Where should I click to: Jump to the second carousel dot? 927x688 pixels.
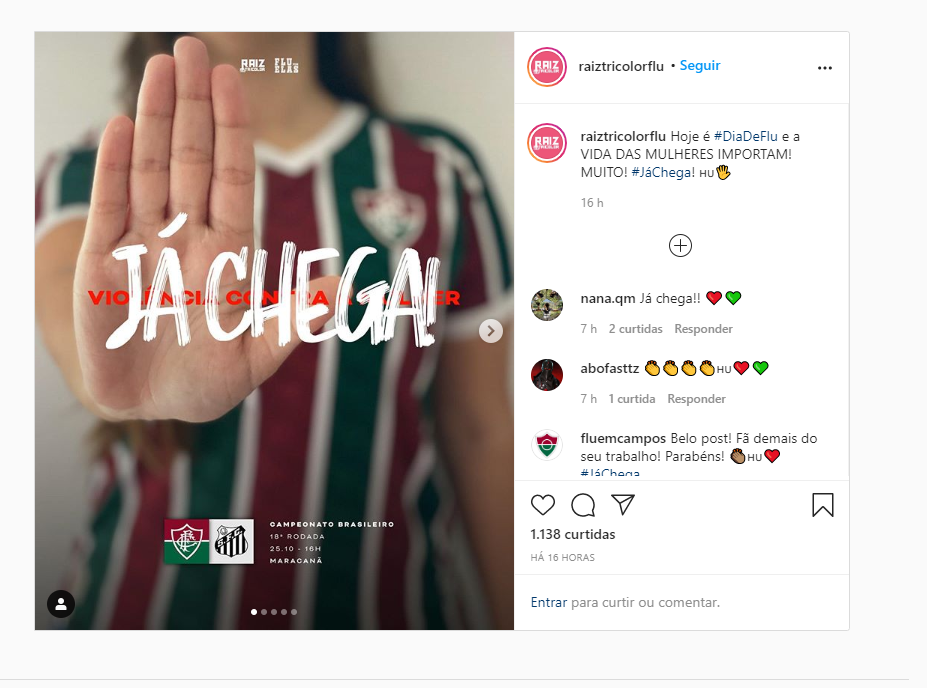click(264, 612)
